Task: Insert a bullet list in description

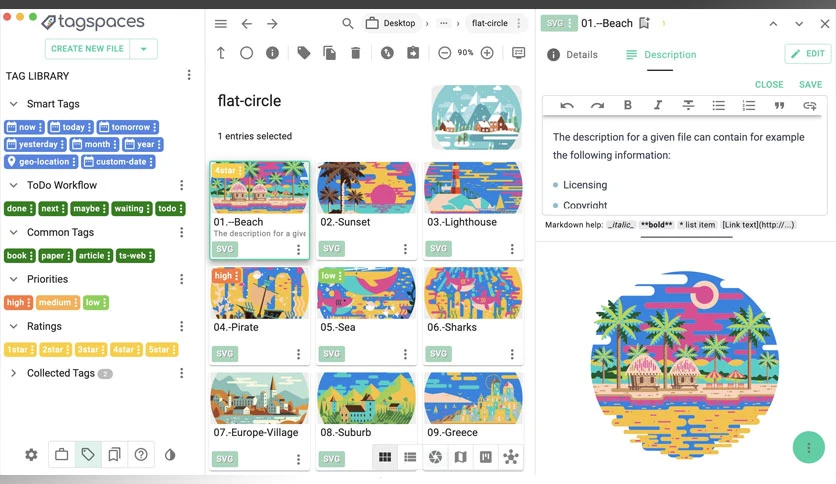Action: (x=719, y=105)
